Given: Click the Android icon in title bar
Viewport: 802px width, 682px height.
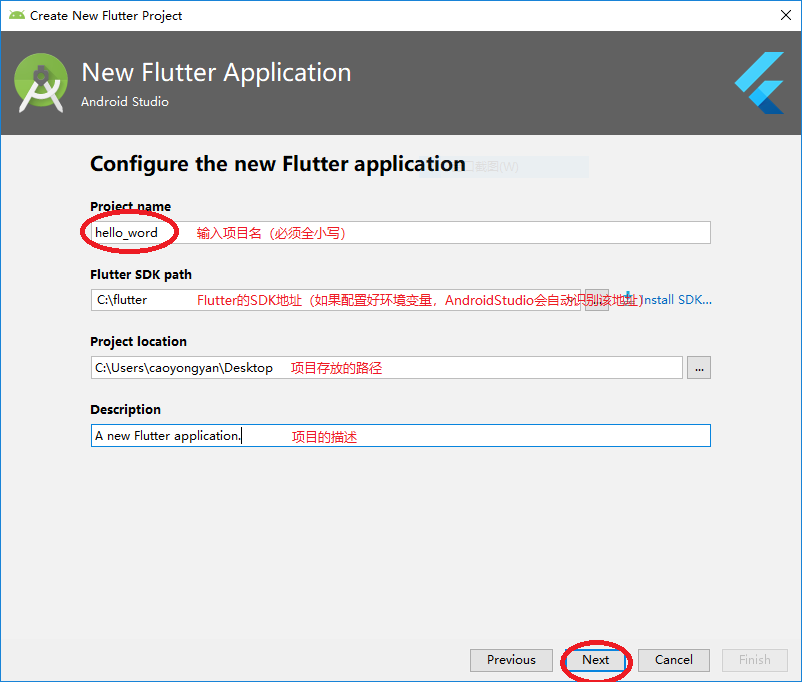Looking at the screenshot, I should [x=17, y=15].
